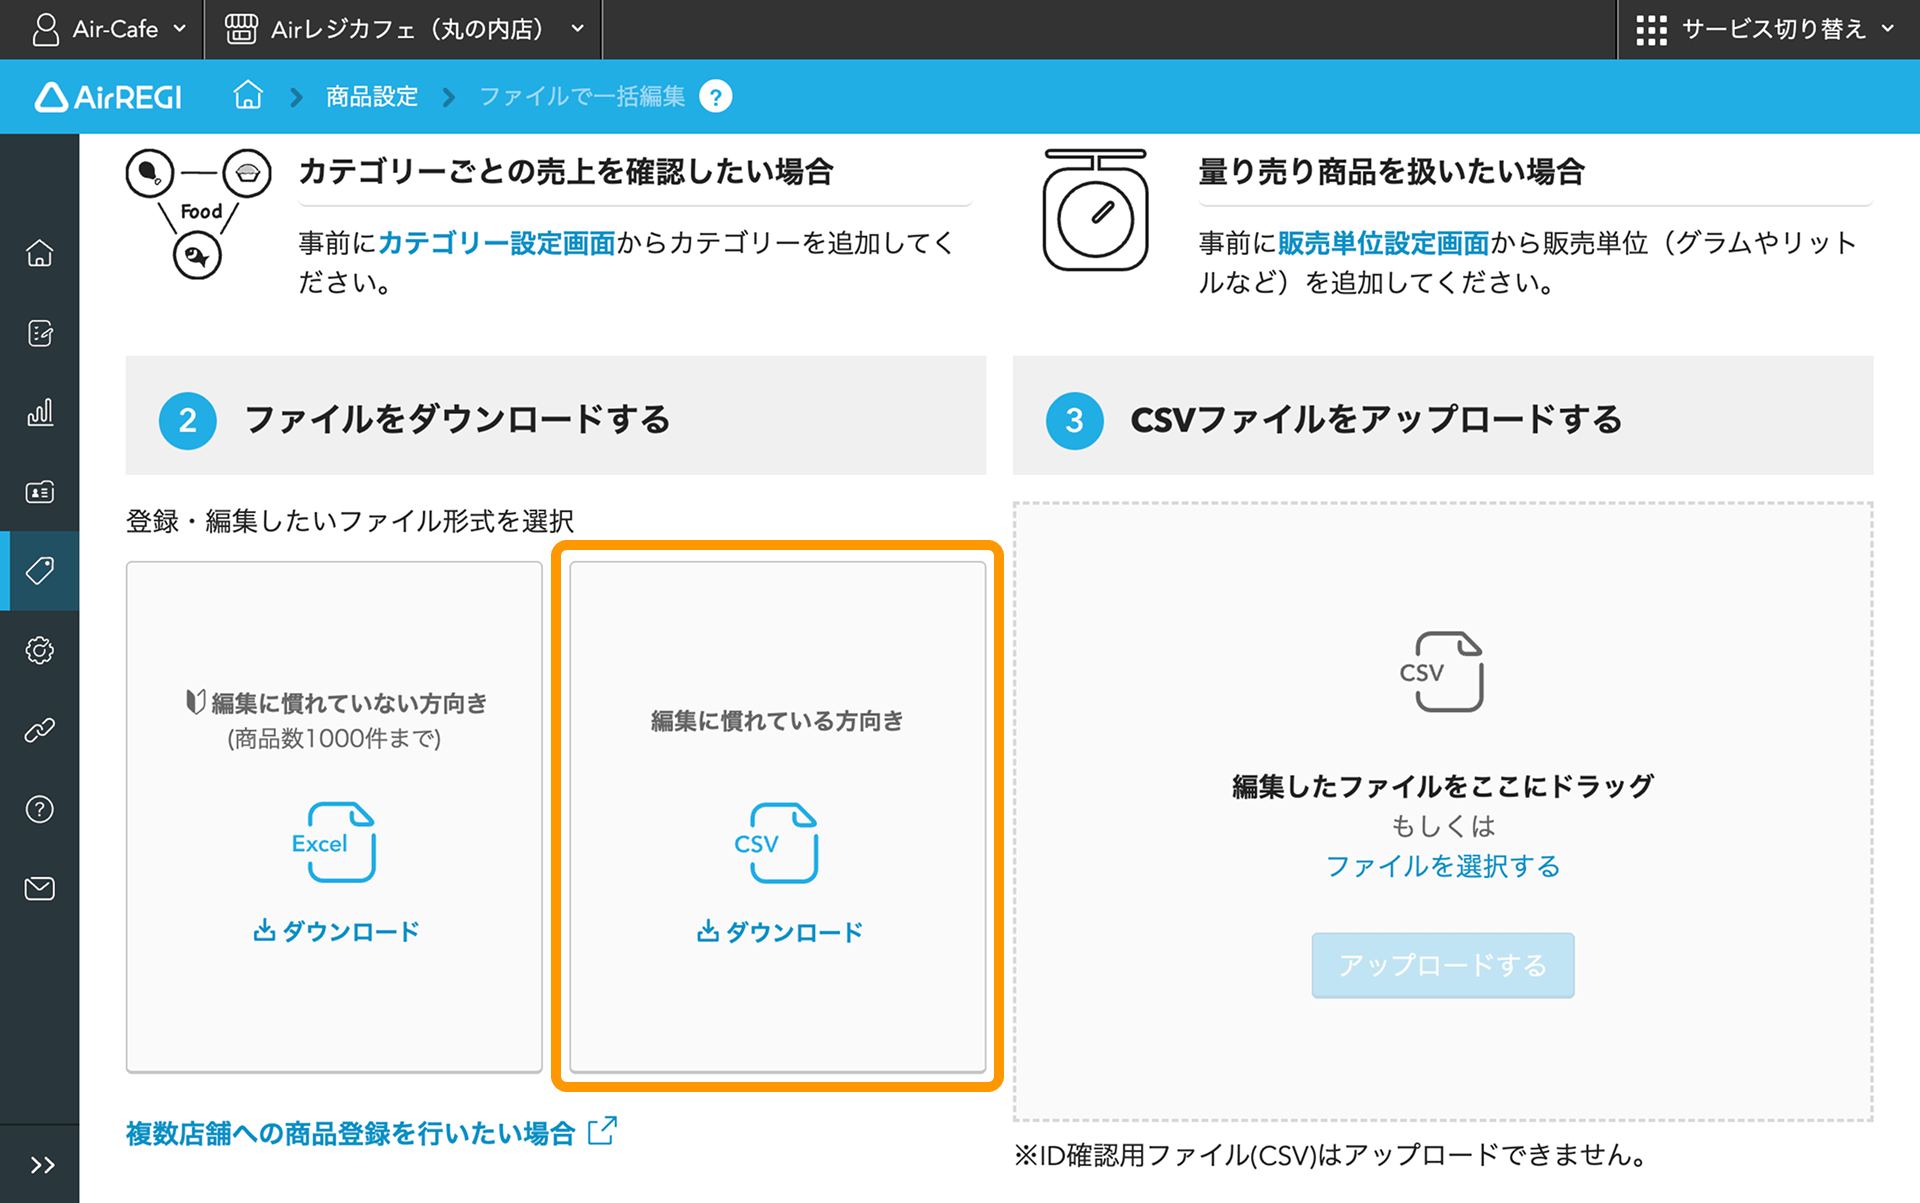Click the ファイルを選択する upload link
The height and width of the screenshot is (1203, 1920).
pyautogui.click(x=1443, y=866)
